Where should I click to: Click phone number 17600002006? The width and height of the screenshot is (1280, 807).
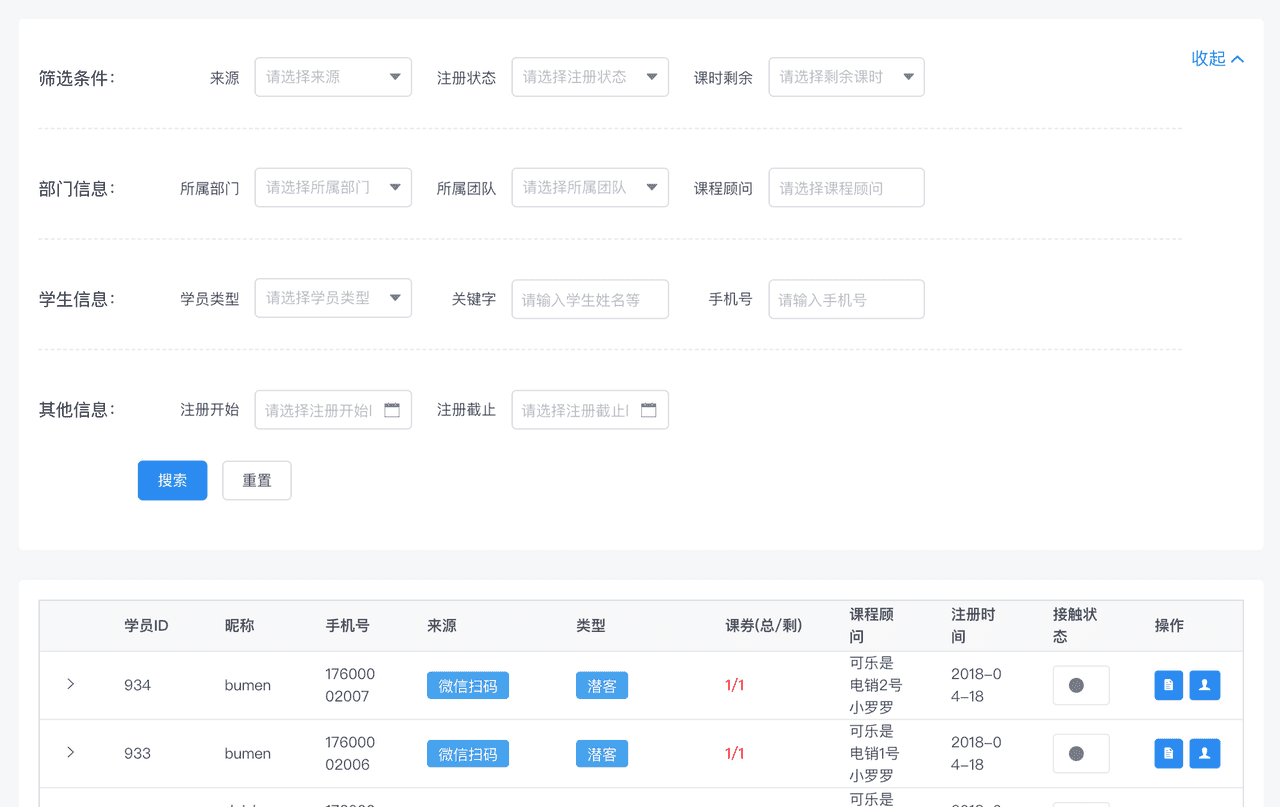(x=350, y=753)
